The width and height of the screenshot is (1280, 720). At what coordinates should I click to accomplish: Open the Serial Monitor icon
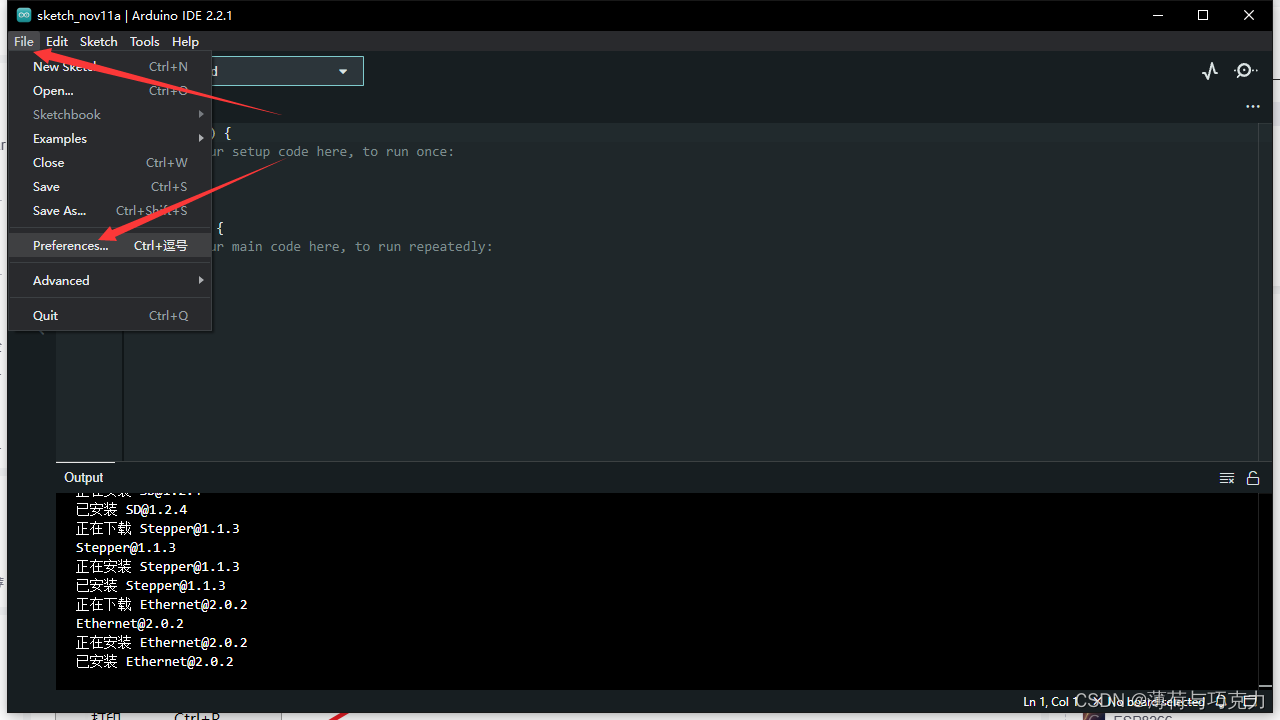tap(1245, 71)
